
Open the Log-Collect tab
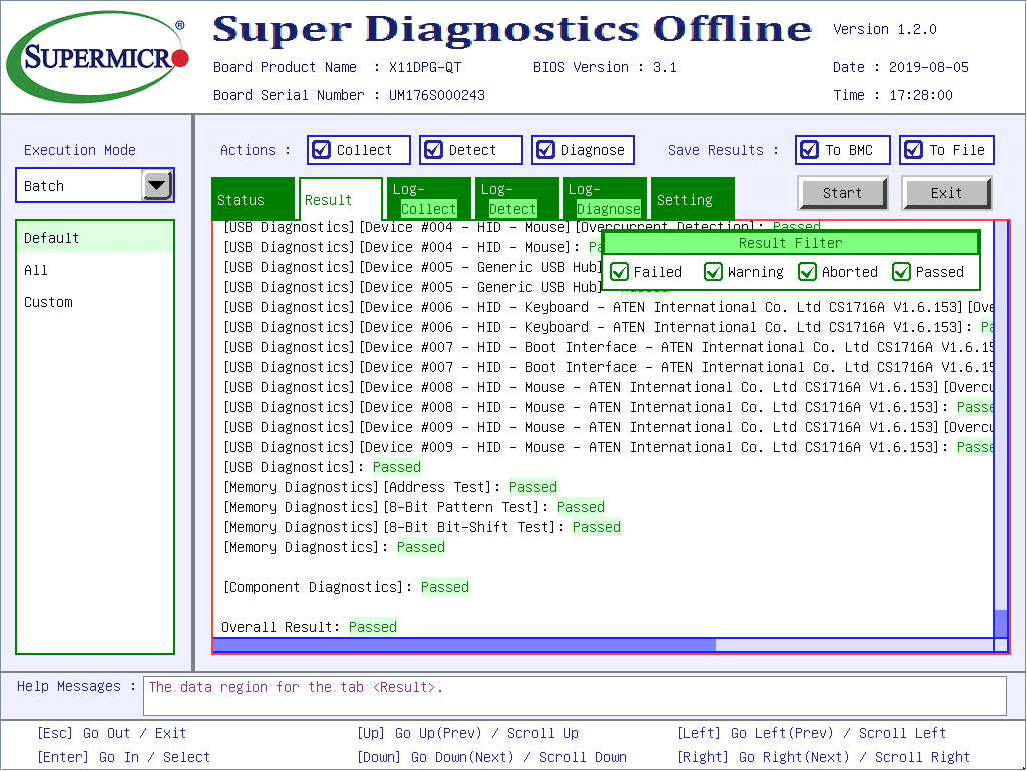(428, 199)
